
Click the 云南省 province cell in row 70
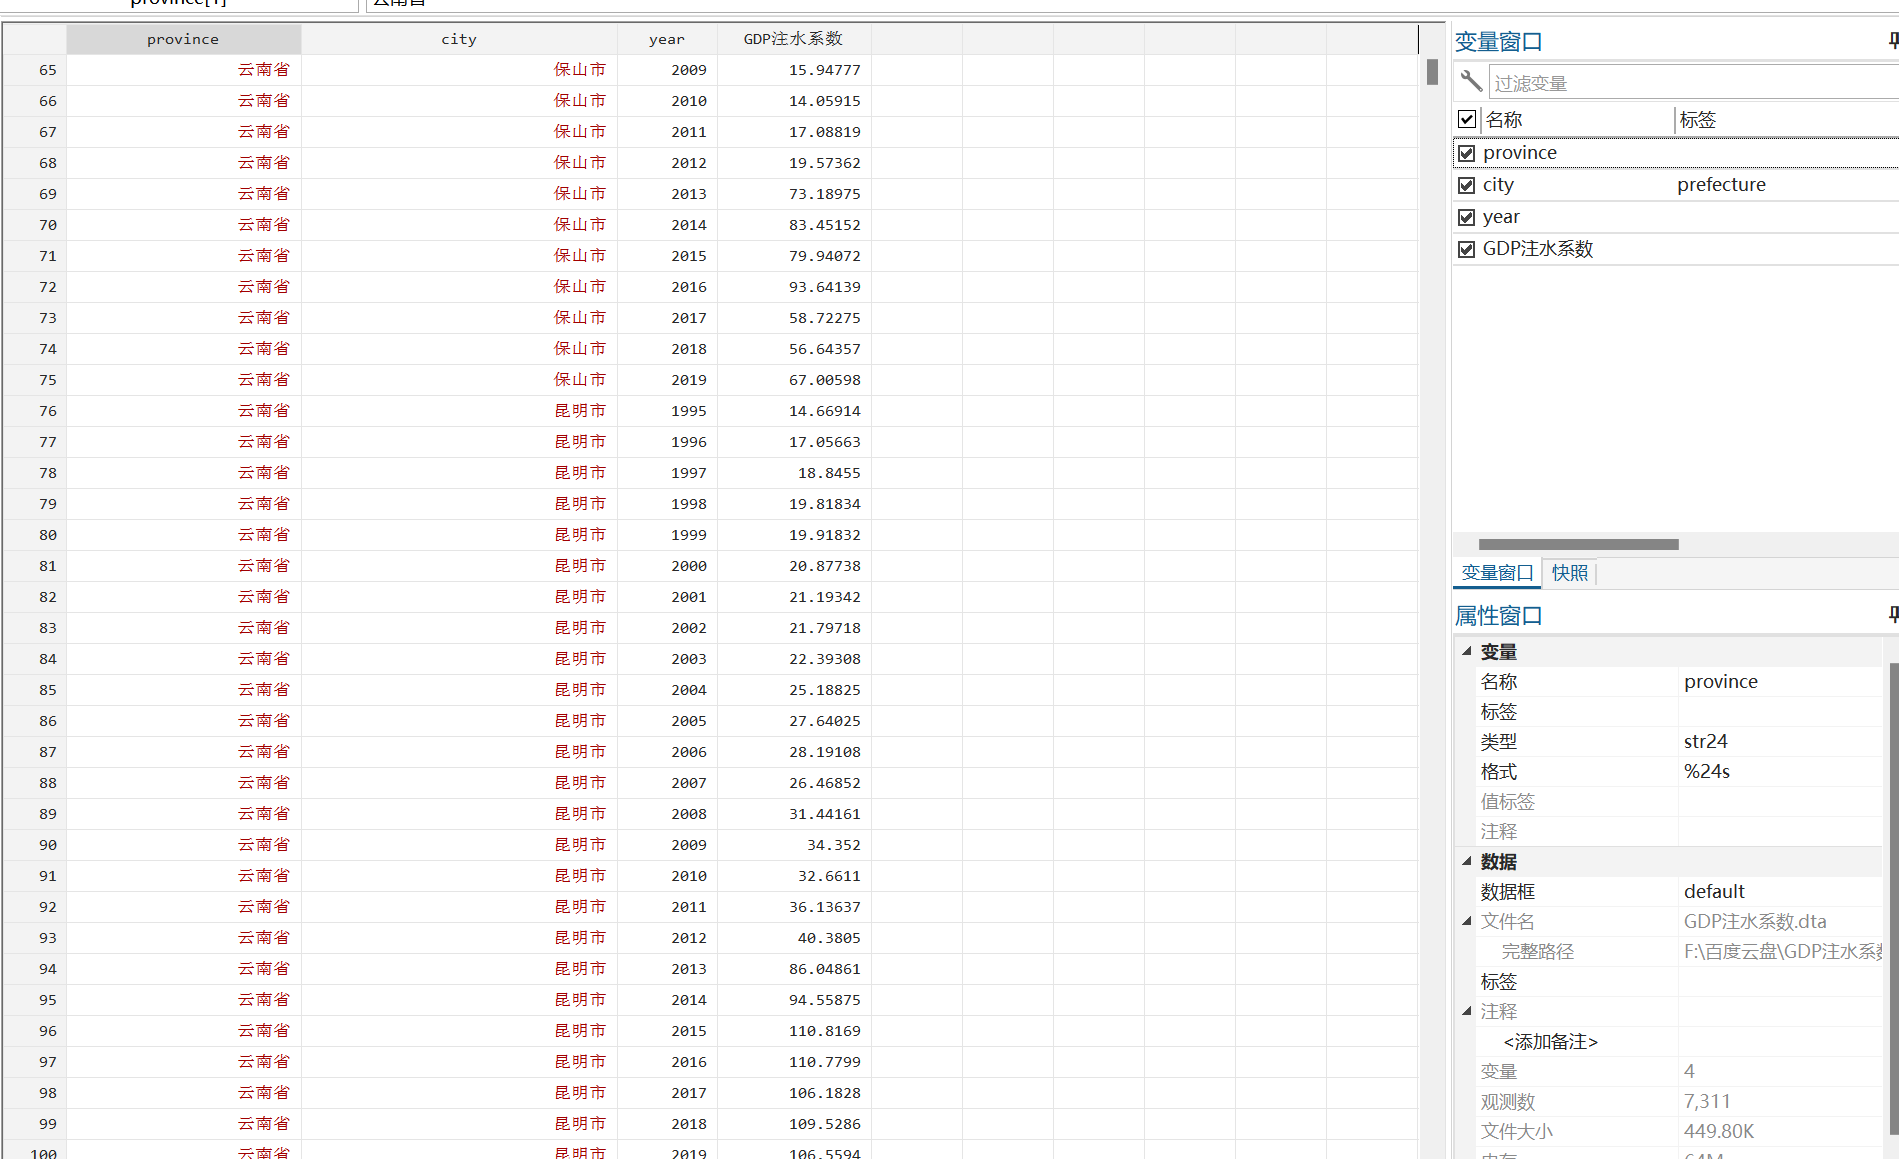pyautogui.click(x=184, y=225)
